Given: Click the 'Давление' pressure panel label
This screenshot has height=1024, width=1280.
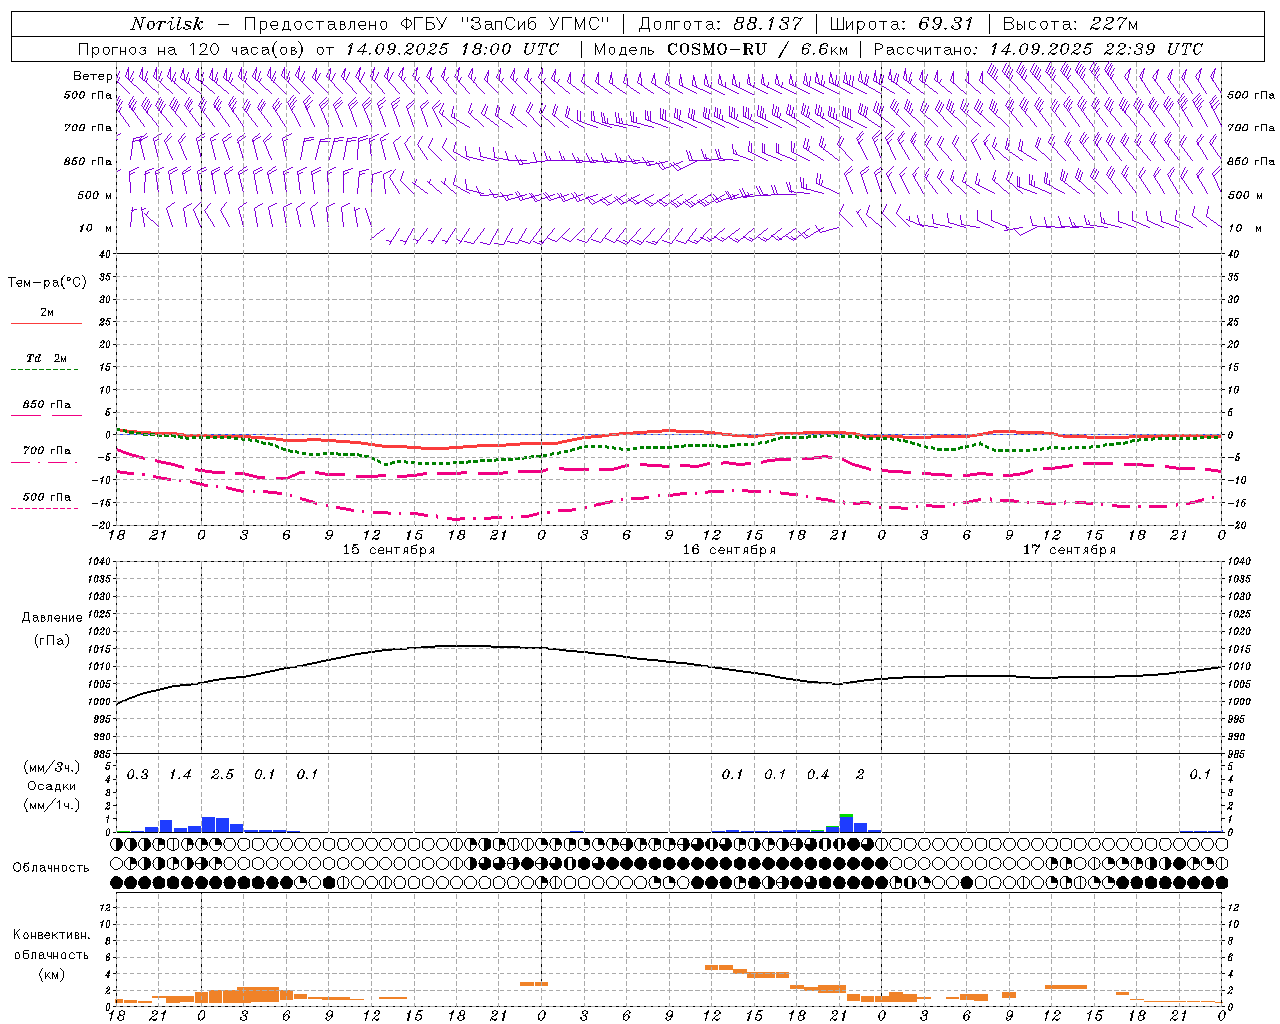Looking at the screenshot, I should point(52,618).
